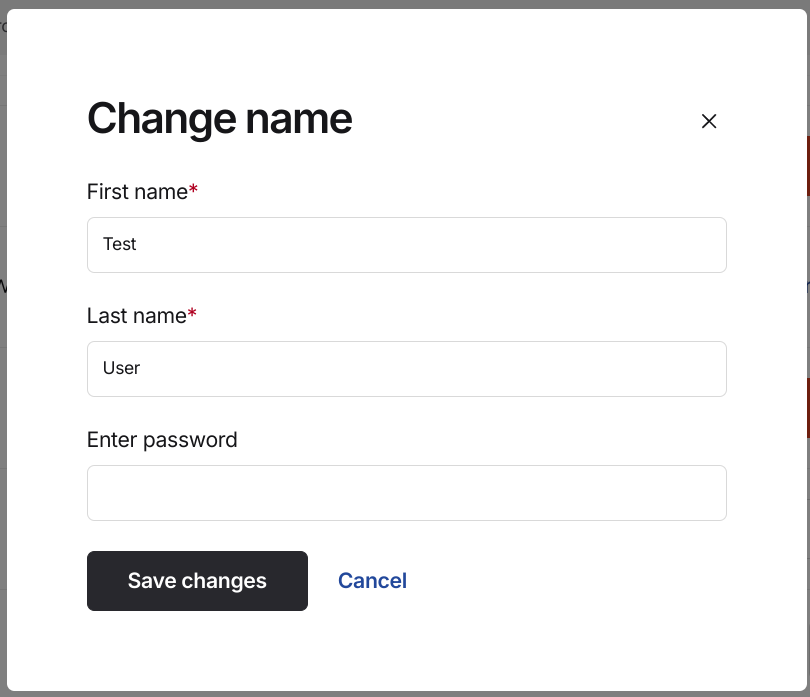Image resolution: width=810 pixels, height=697 pixels.
Task: Click the upper red bar behind the dialog
Action: (x=808, y=165)
